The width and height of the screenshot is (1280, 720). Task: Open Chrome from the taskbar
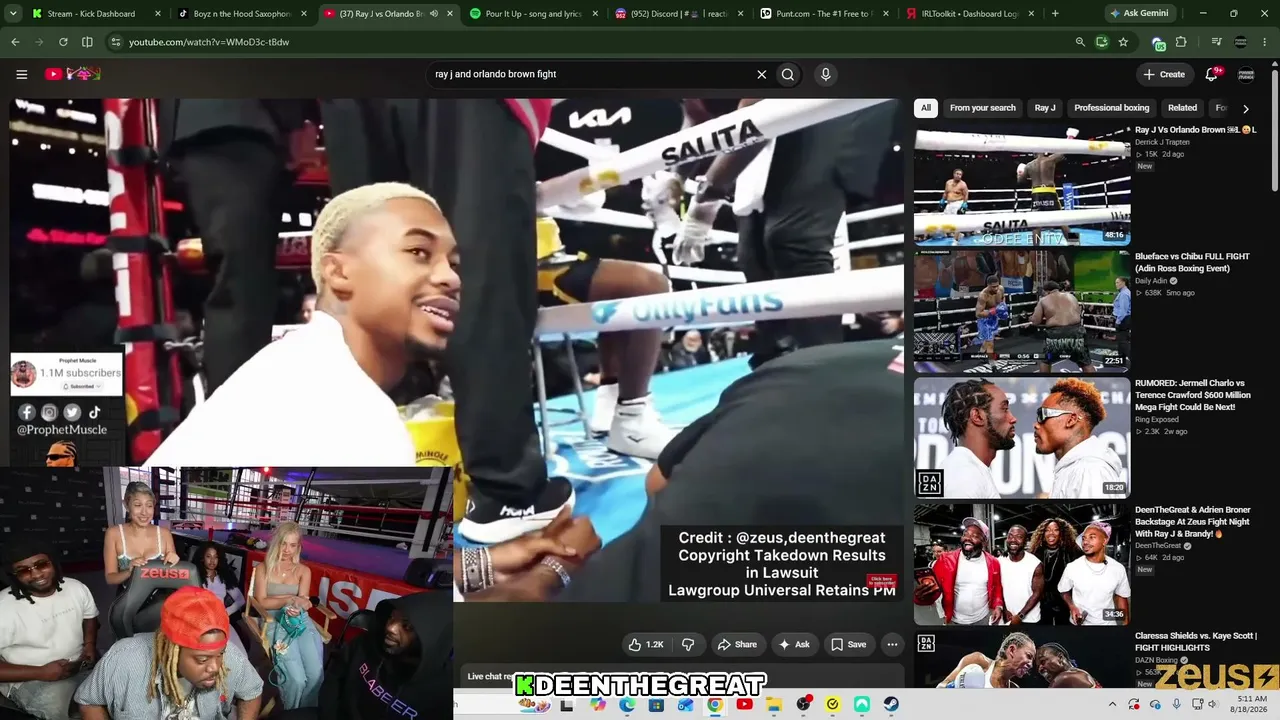click(714, 704)
